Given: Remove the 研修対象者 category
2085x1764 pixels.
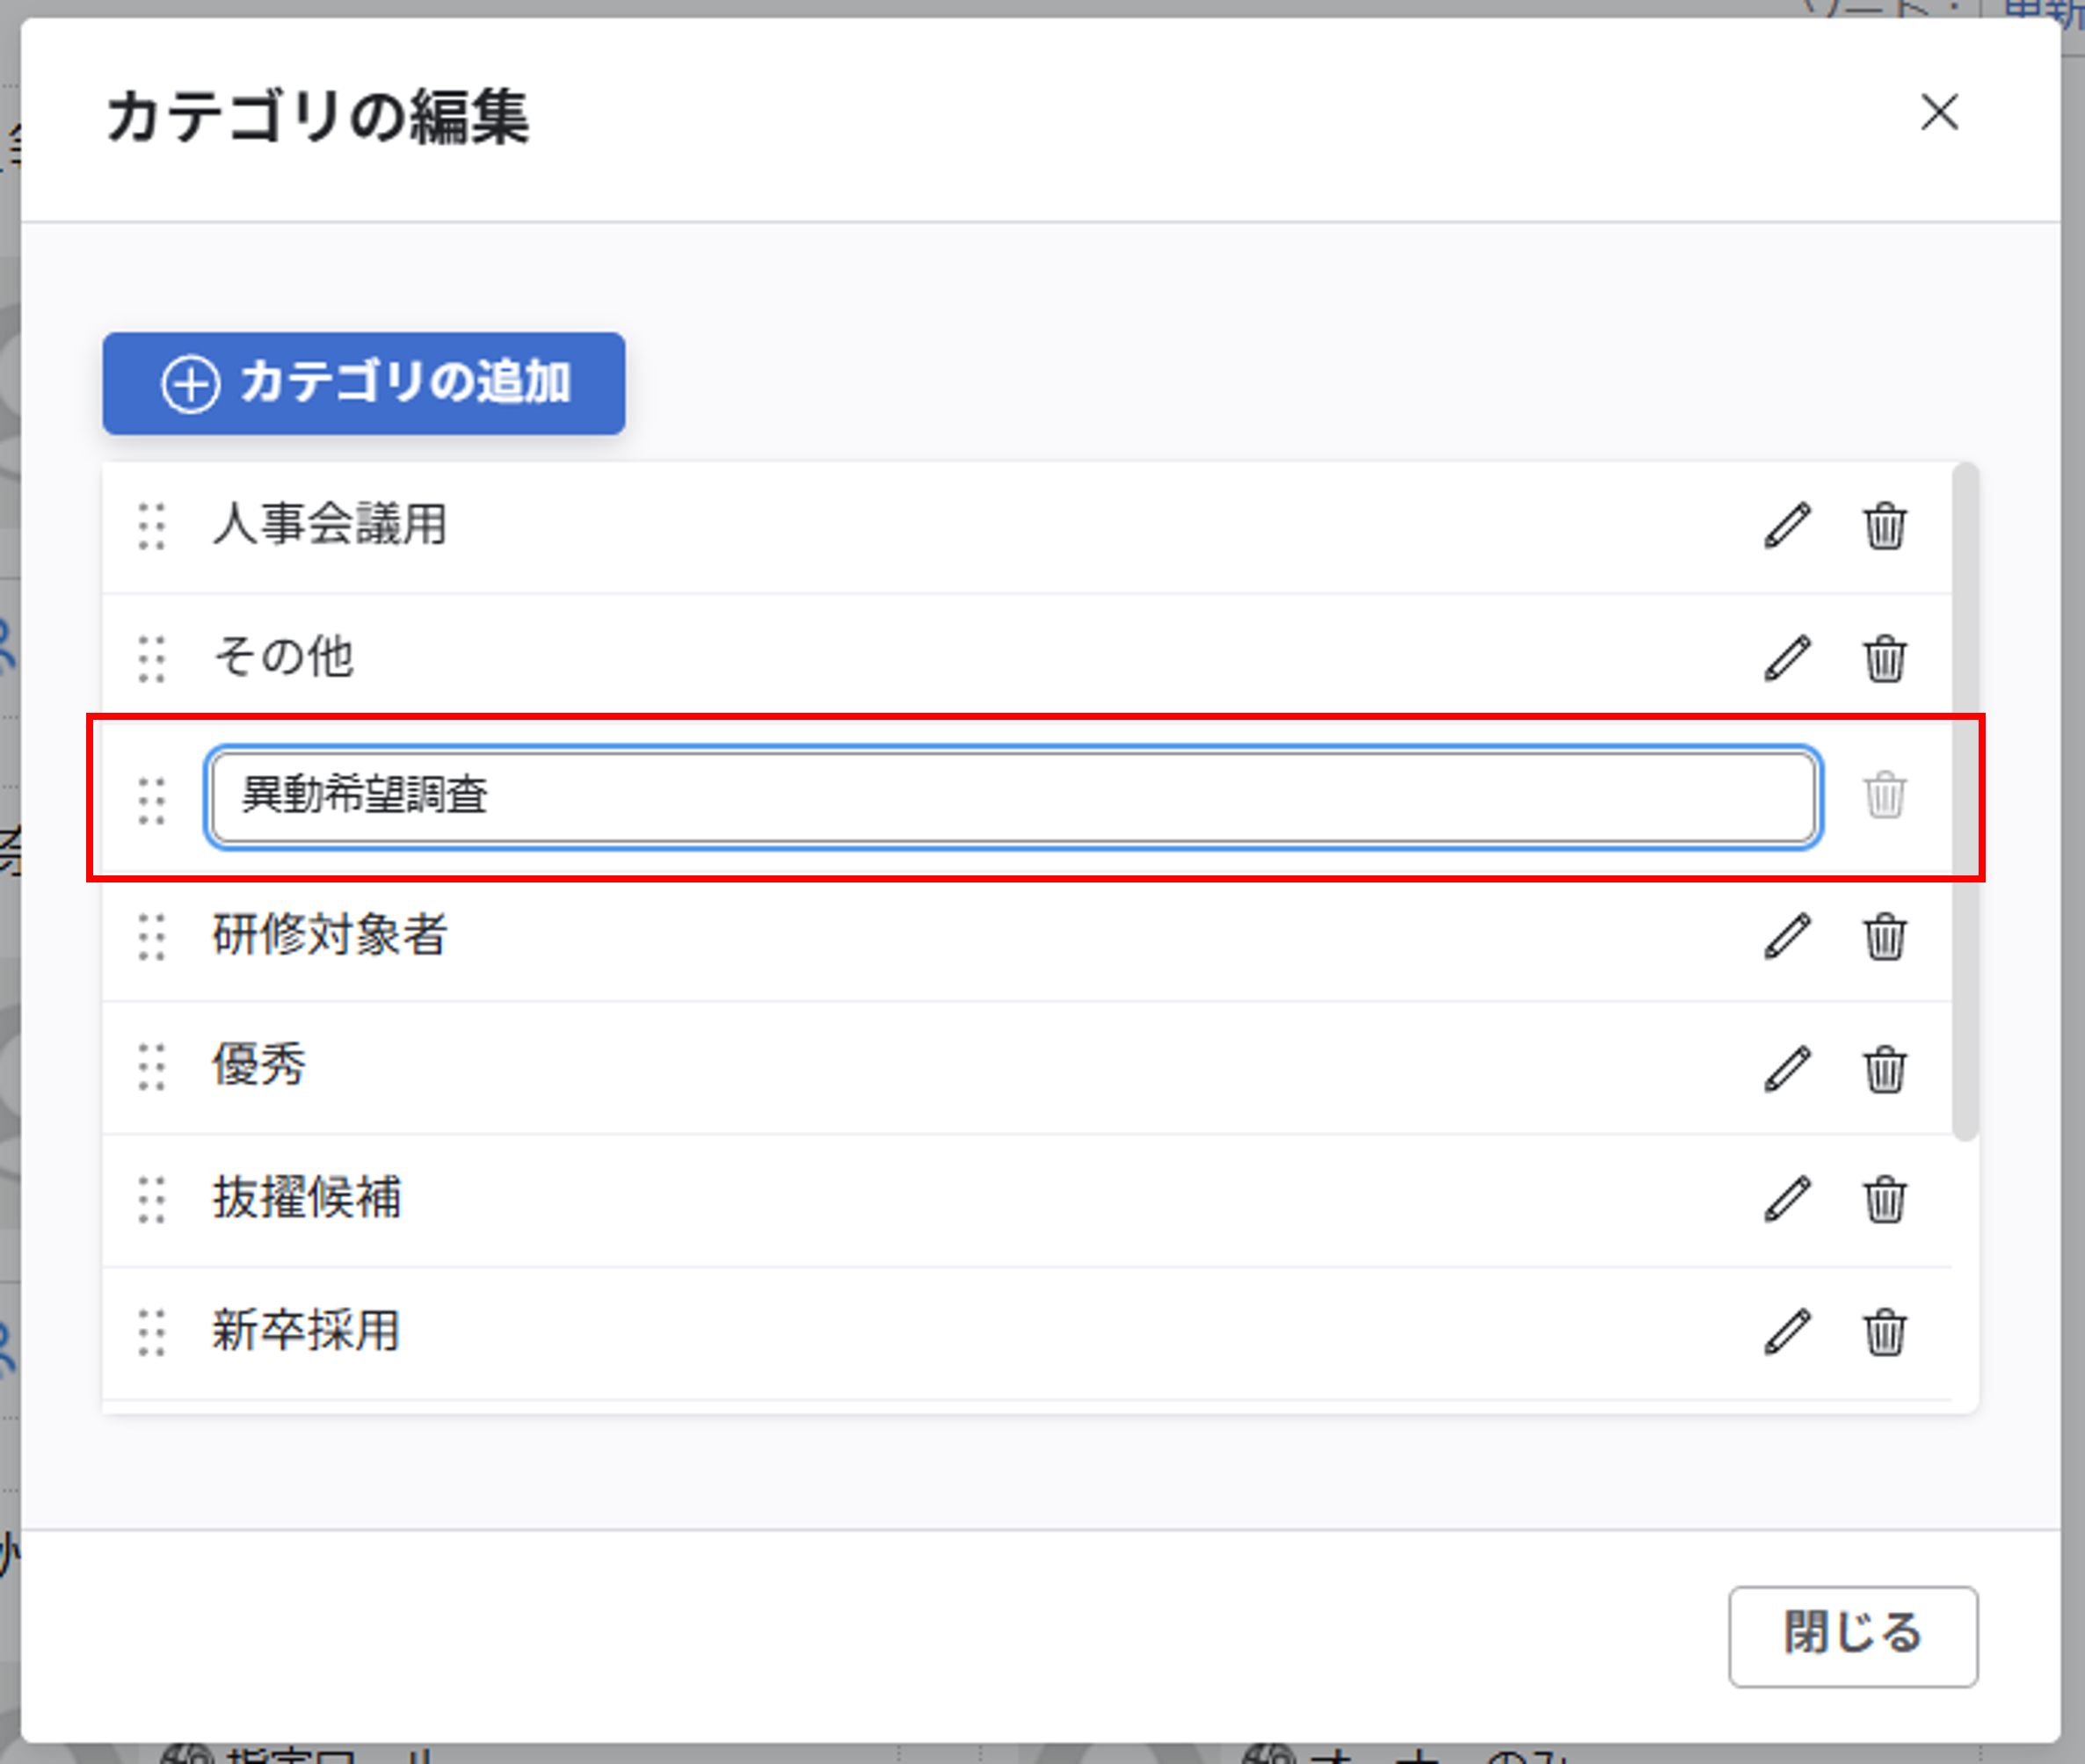Looking at the screenshot, I should click(1884, 936).
